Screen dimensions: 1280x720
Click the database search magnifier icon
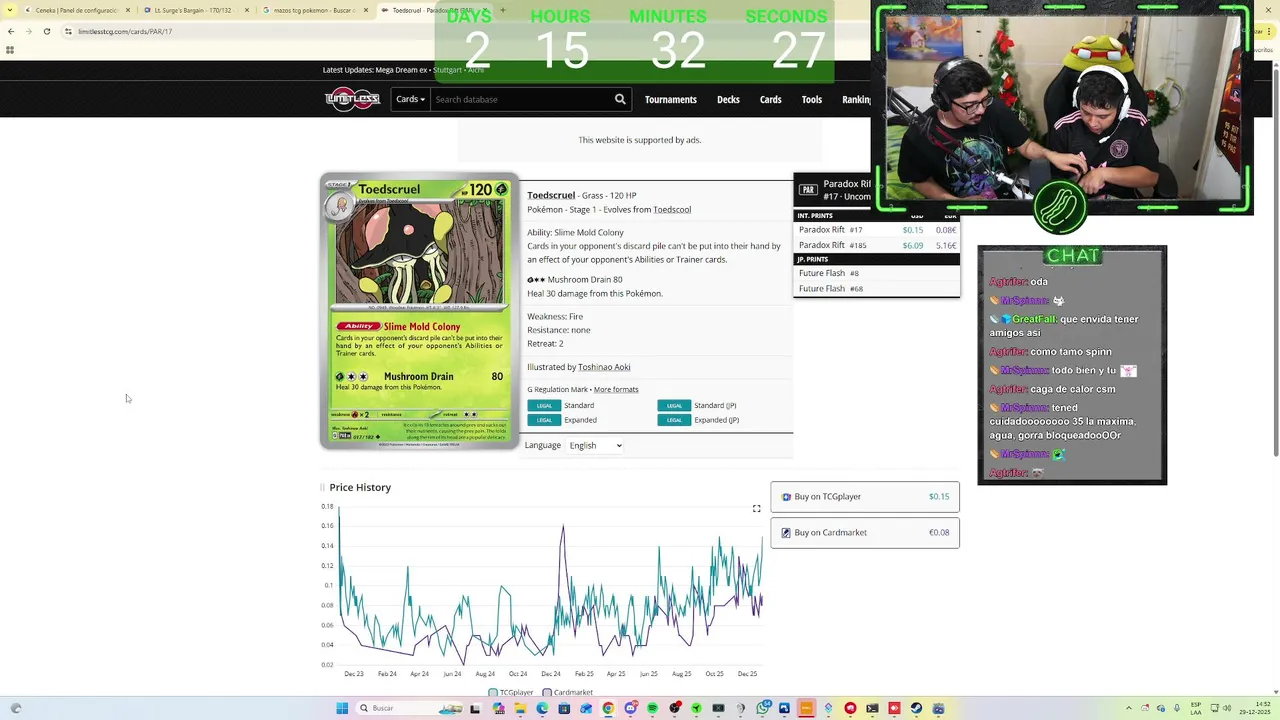click(620, 99)
